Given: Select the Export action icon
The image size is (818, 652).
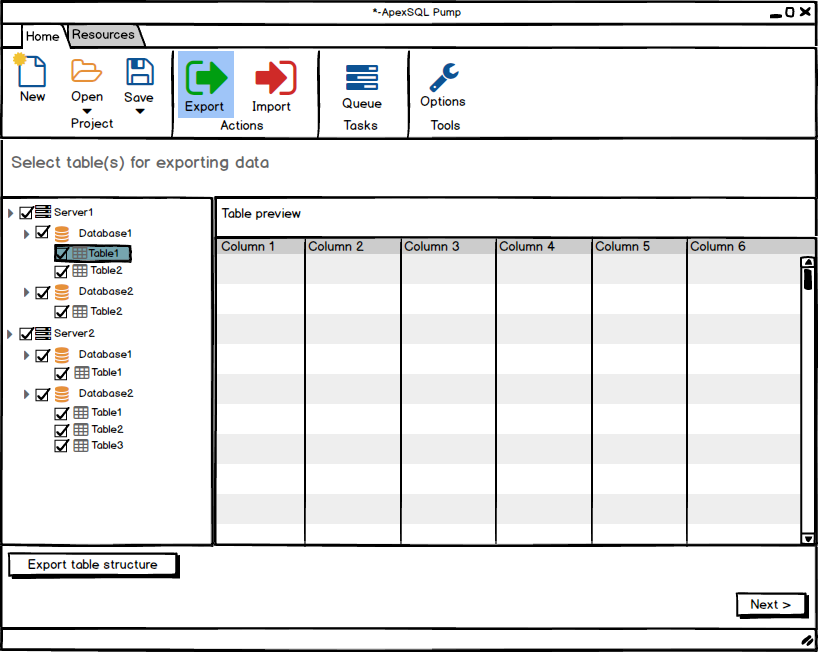Looking at the screenshot, I should coord(206,78).
